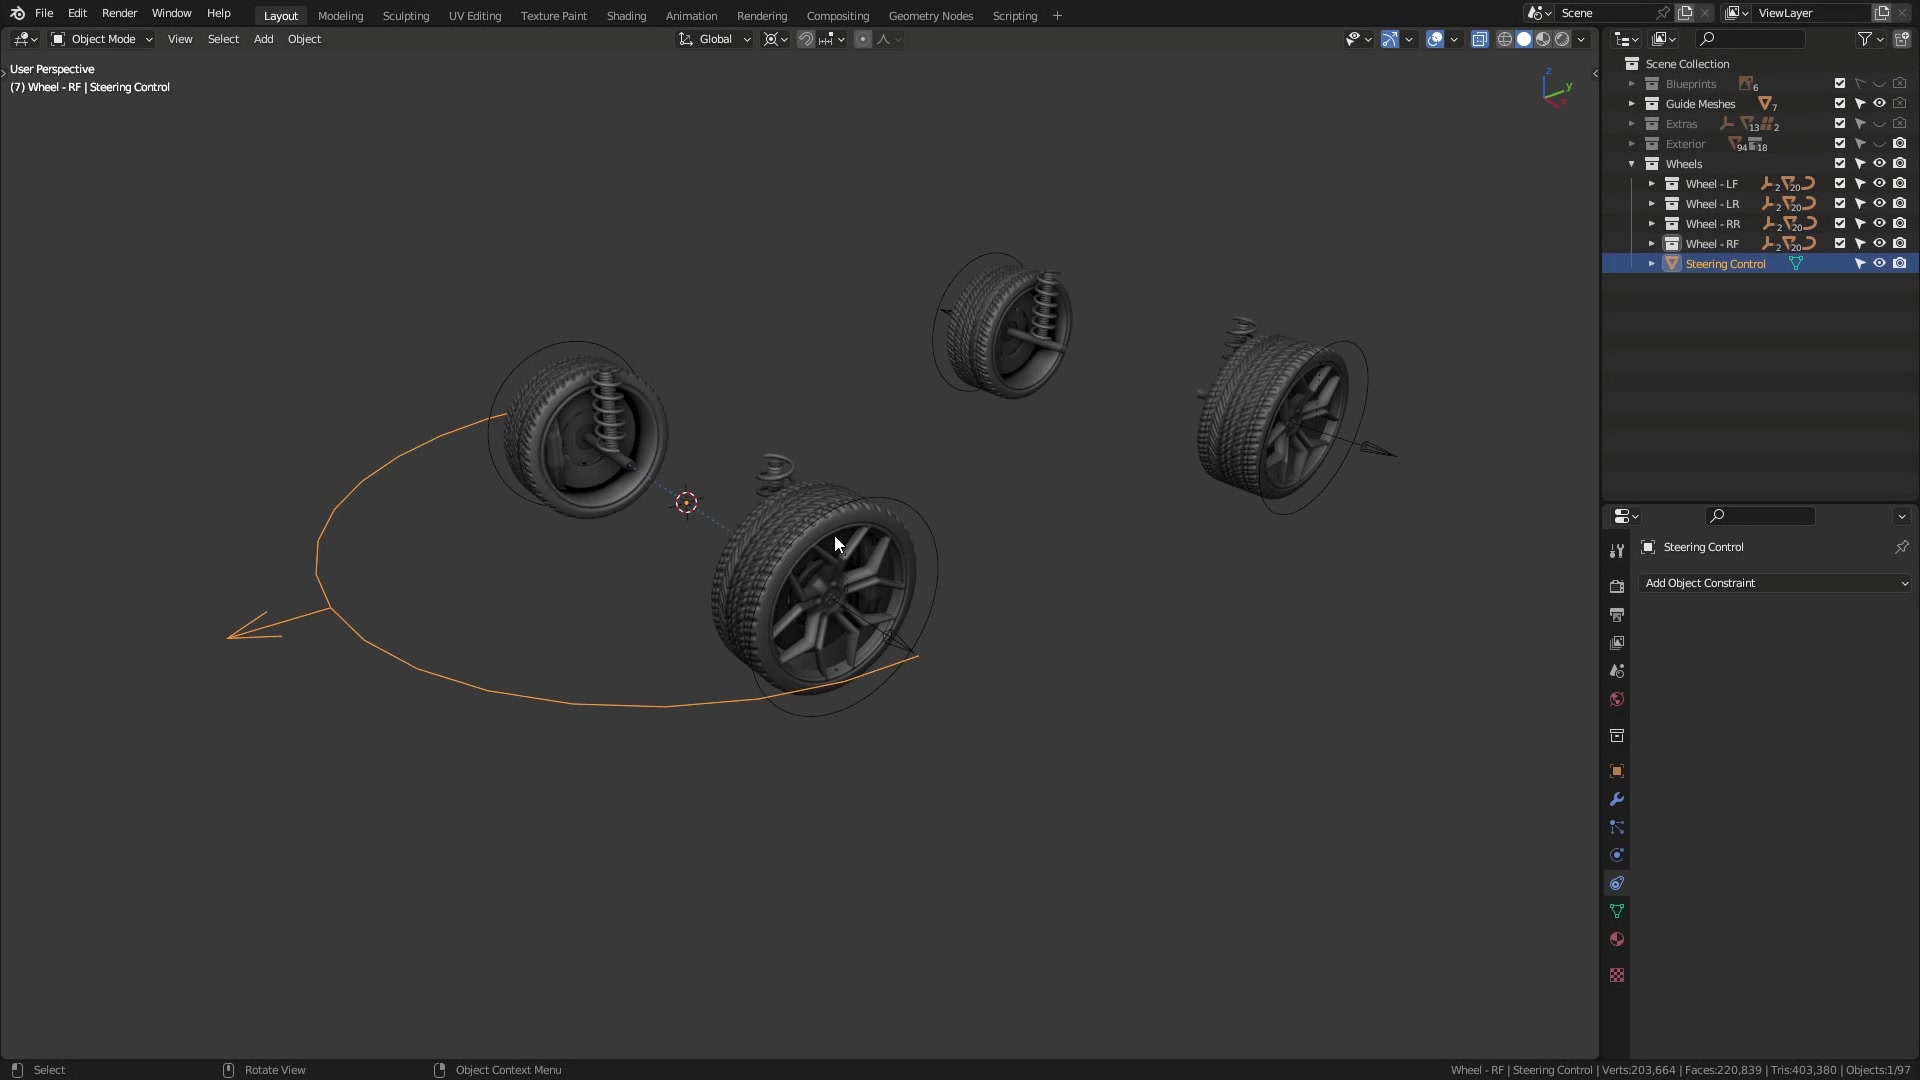Click the New Scene duplicate icon
Screen dimensions: 1920x1080
[1685, 13]
